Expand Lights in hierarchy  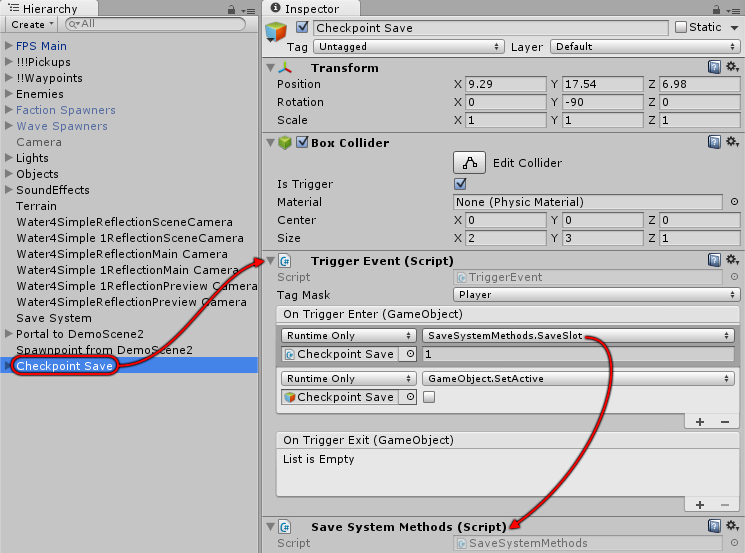pyautogui.click(x=8, y=157)
